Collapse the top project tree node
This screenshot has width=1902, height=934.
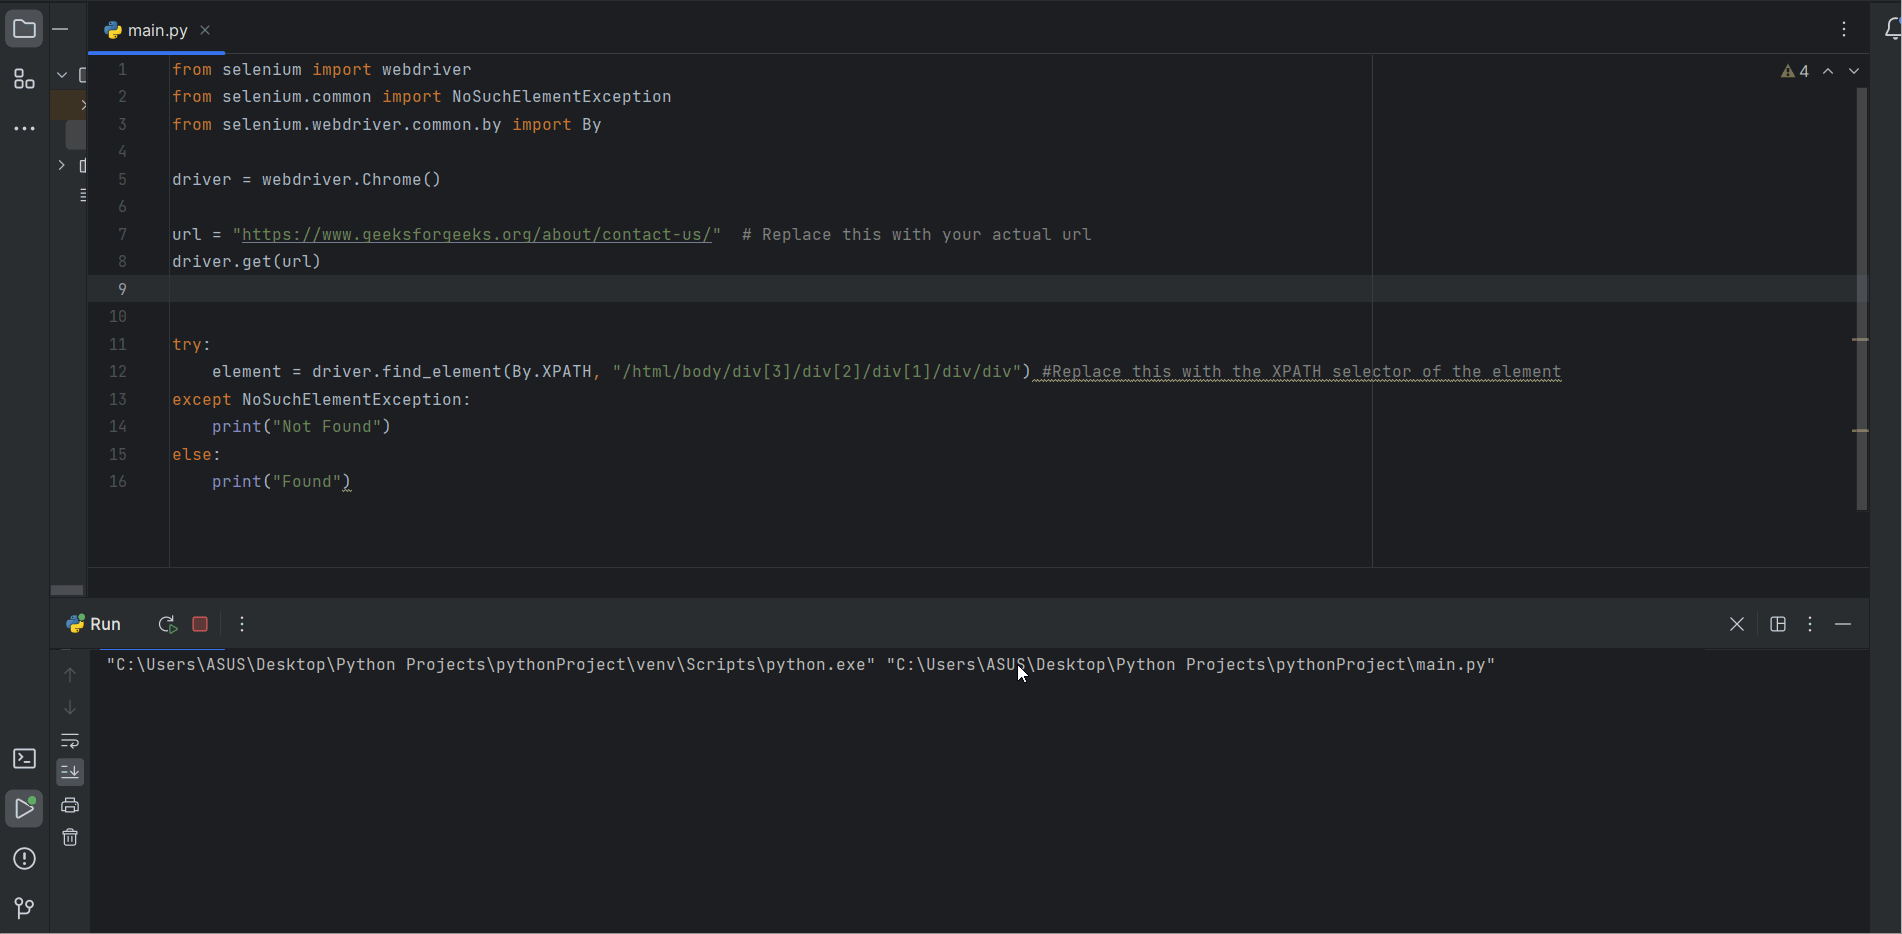point(62,75)
